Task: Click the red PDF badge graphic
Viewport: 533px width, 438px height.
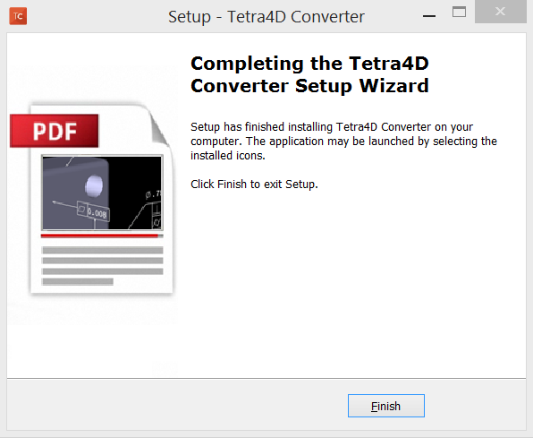Action: (x=54, y=131)
